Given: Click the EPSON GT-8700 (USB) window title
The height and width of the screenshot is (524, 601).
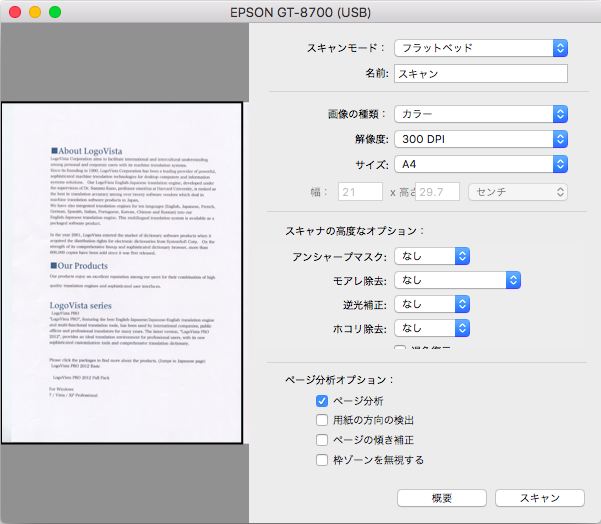Looking at the screenshot, I should coord(300,13).
